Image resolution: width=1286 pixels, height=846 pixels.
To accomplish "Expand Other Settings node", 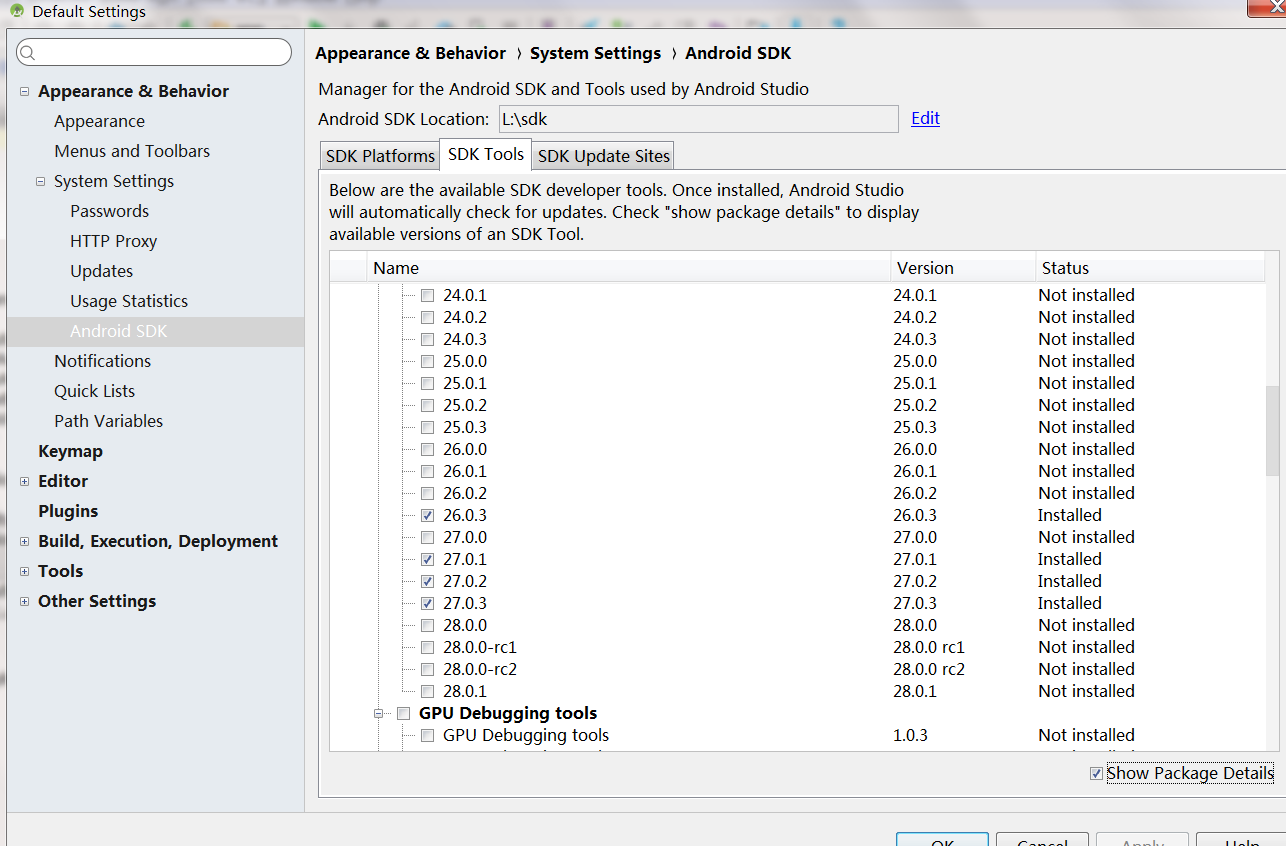I will pos(24,601).
